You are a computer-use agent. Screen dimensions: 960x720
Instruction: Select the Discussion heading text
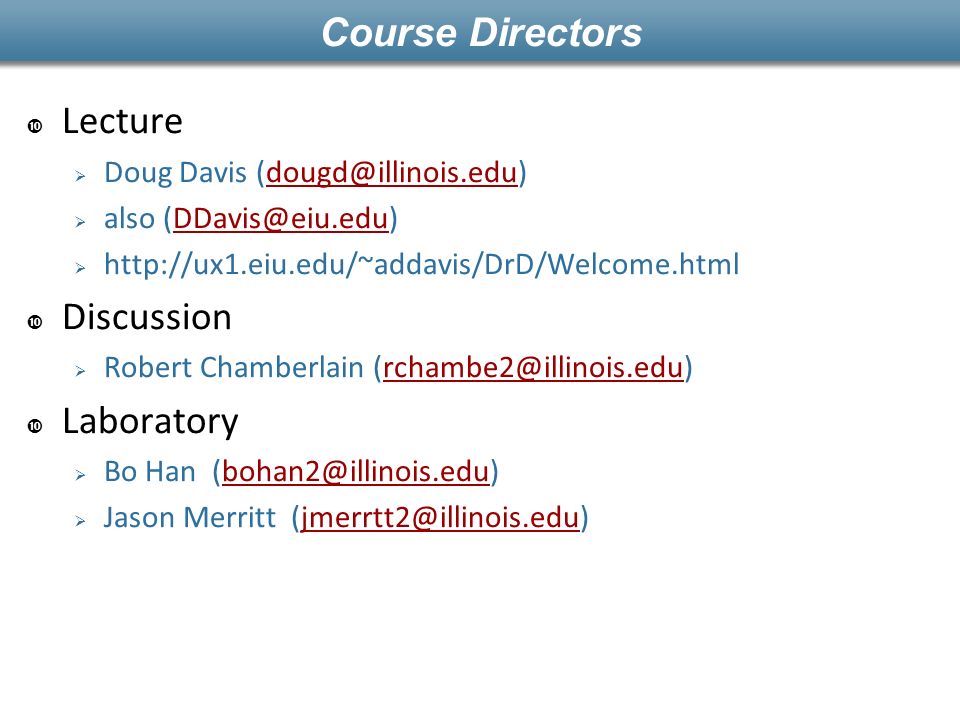coord(147,317)
